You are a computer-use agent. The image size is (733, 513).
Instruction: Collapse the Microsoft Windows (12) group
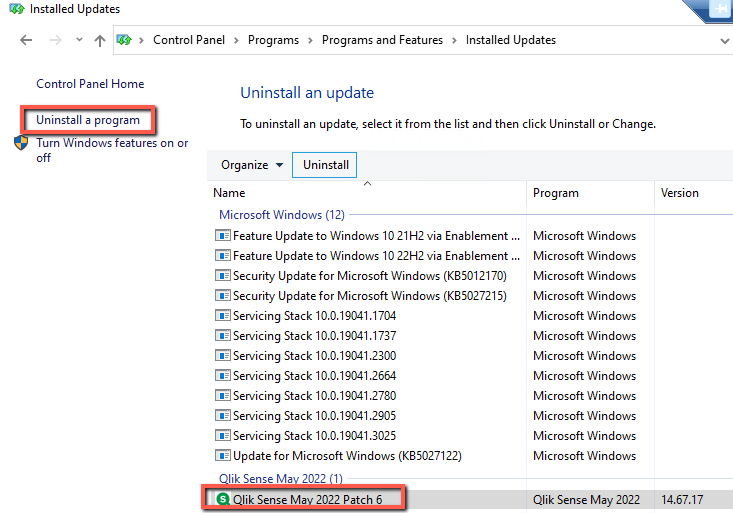click(x=282, y=215)
